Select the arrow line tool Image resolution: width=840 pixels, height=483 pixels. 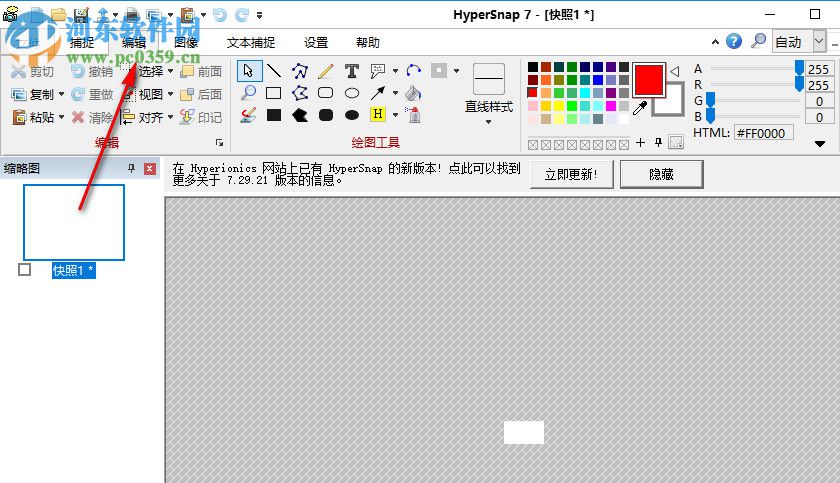[x=378, y=93]
